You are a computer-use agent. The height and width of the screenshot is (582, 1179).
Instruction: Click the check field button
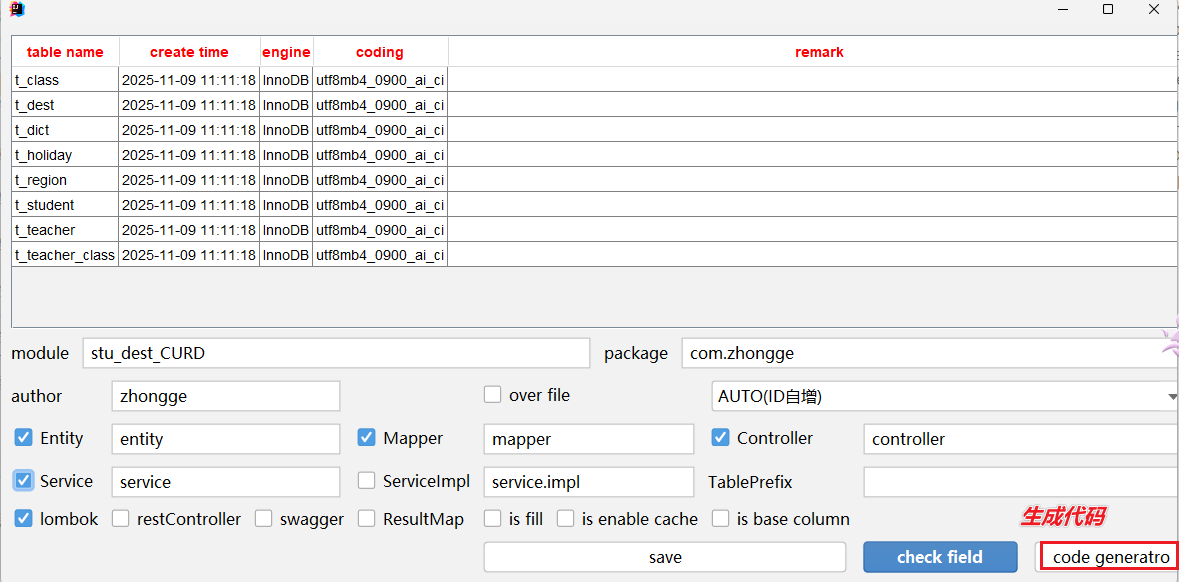(939, 557)
